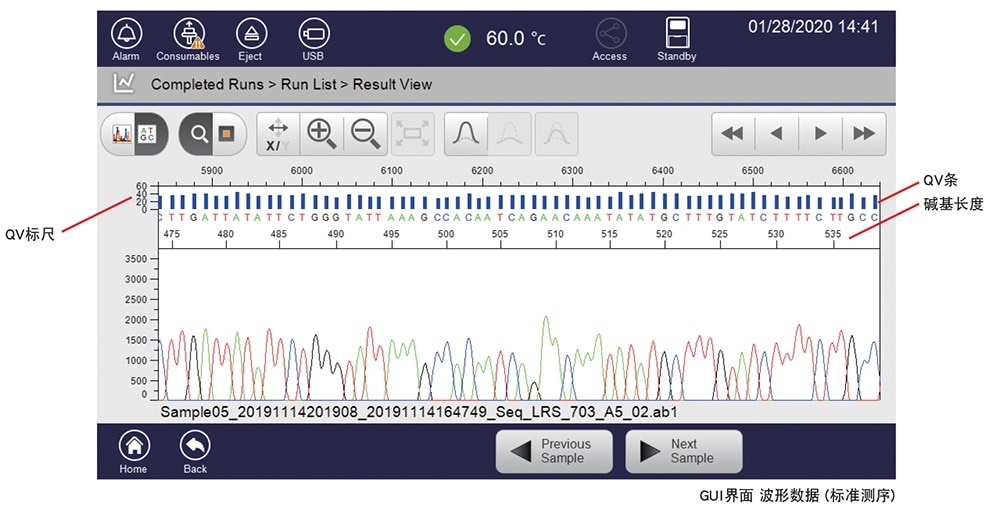Viewport: 1000px width, 517px height.
Task: Select the magnifier search mode toggle
Action: pos(200,134)
